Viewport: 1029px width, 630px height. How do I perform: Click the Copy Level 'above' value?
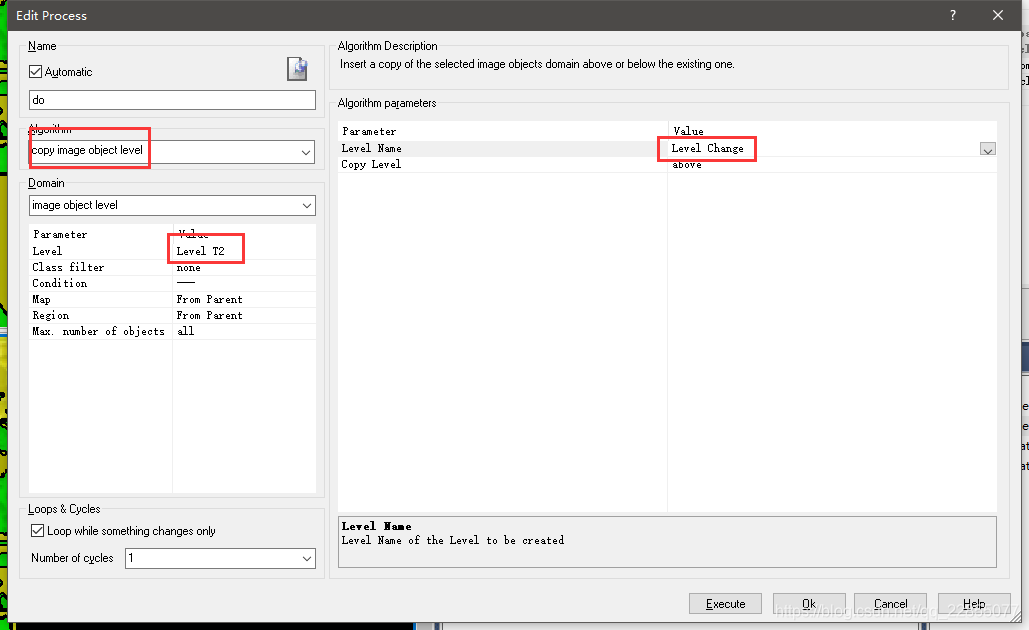[832, 165]
